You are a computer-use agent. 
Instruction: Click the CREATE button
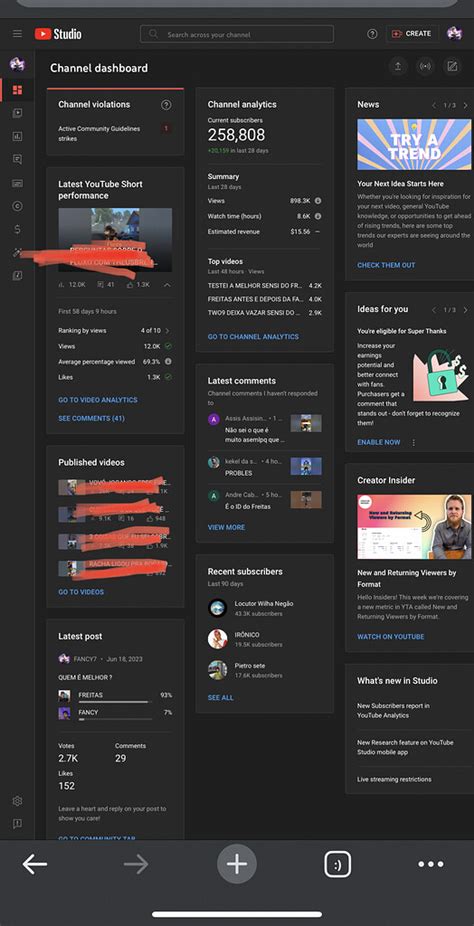[412, 34]
